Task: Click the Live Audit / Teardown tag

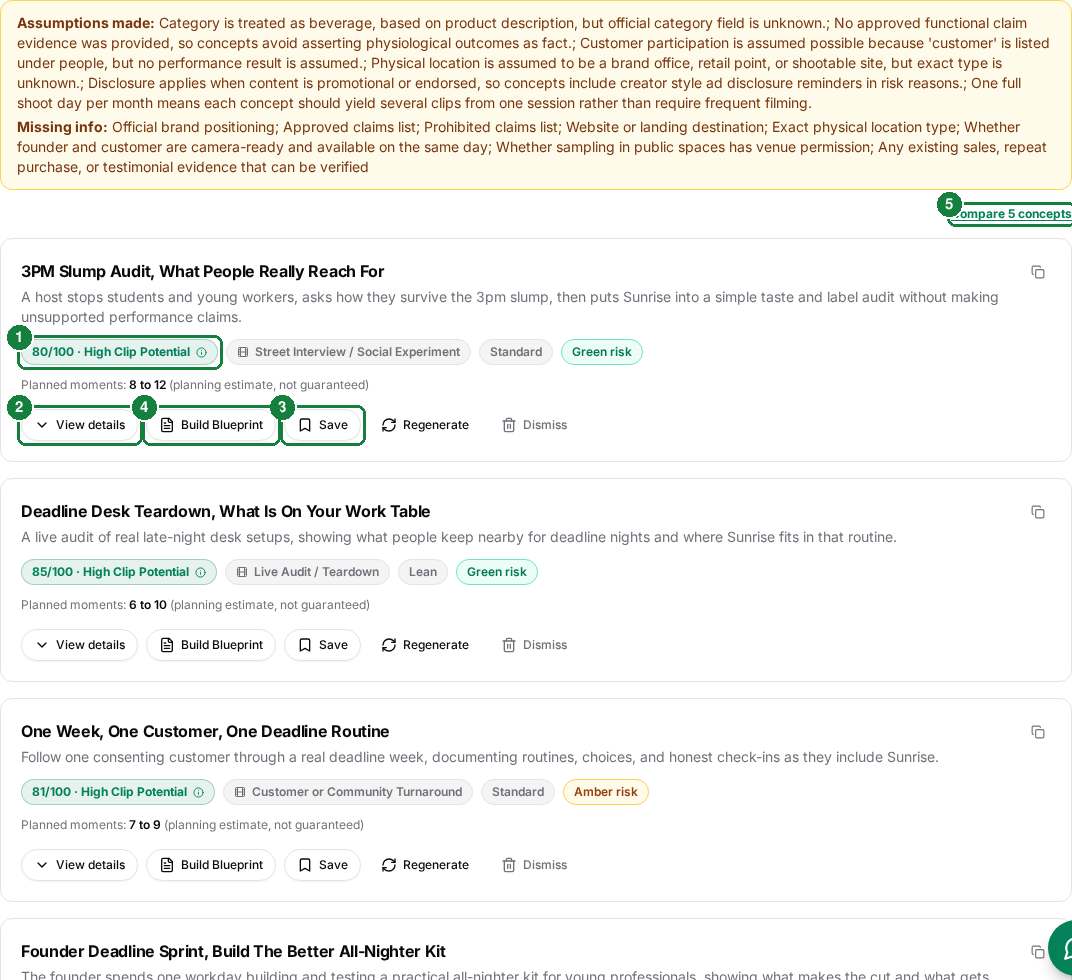Action: [x=307, y=572]
